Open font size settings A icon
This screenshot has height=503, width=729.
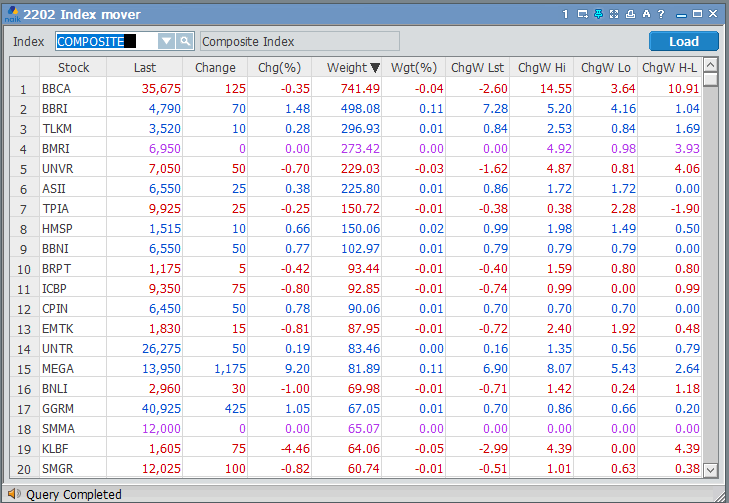pyautogui.click(x=646, y=15)
